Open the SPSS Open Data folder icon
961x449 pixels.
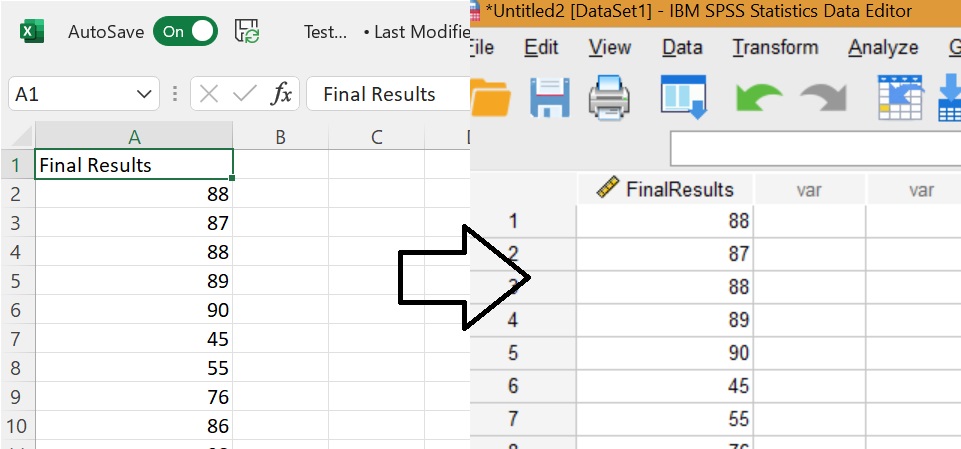point(491,97)
